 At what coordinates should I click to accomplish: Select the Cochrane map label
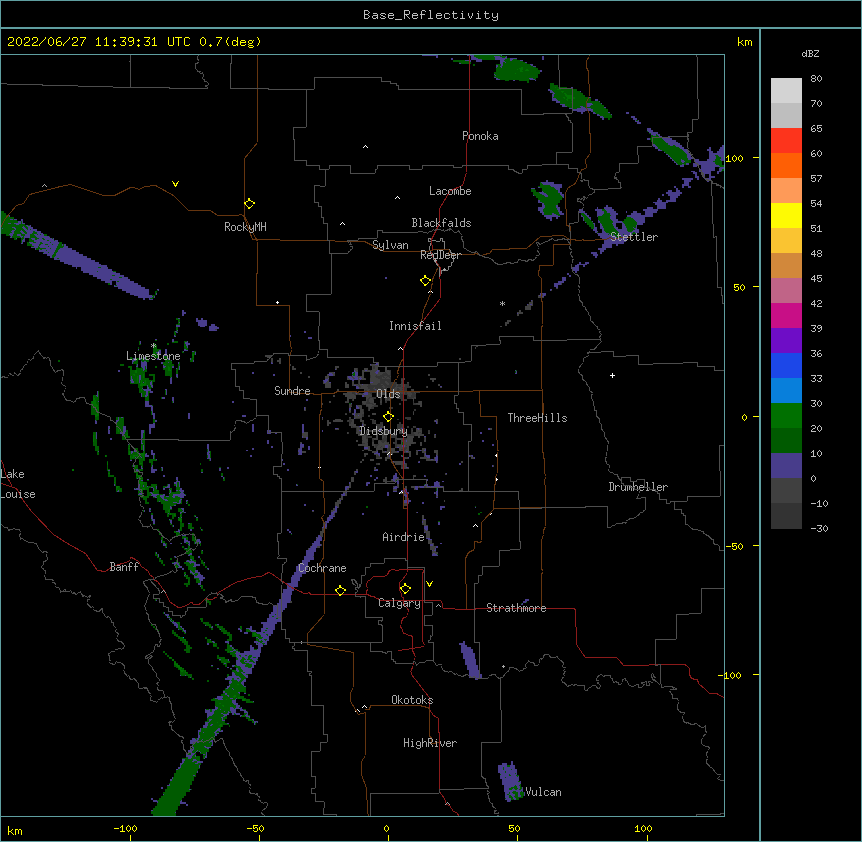(322, 568)
